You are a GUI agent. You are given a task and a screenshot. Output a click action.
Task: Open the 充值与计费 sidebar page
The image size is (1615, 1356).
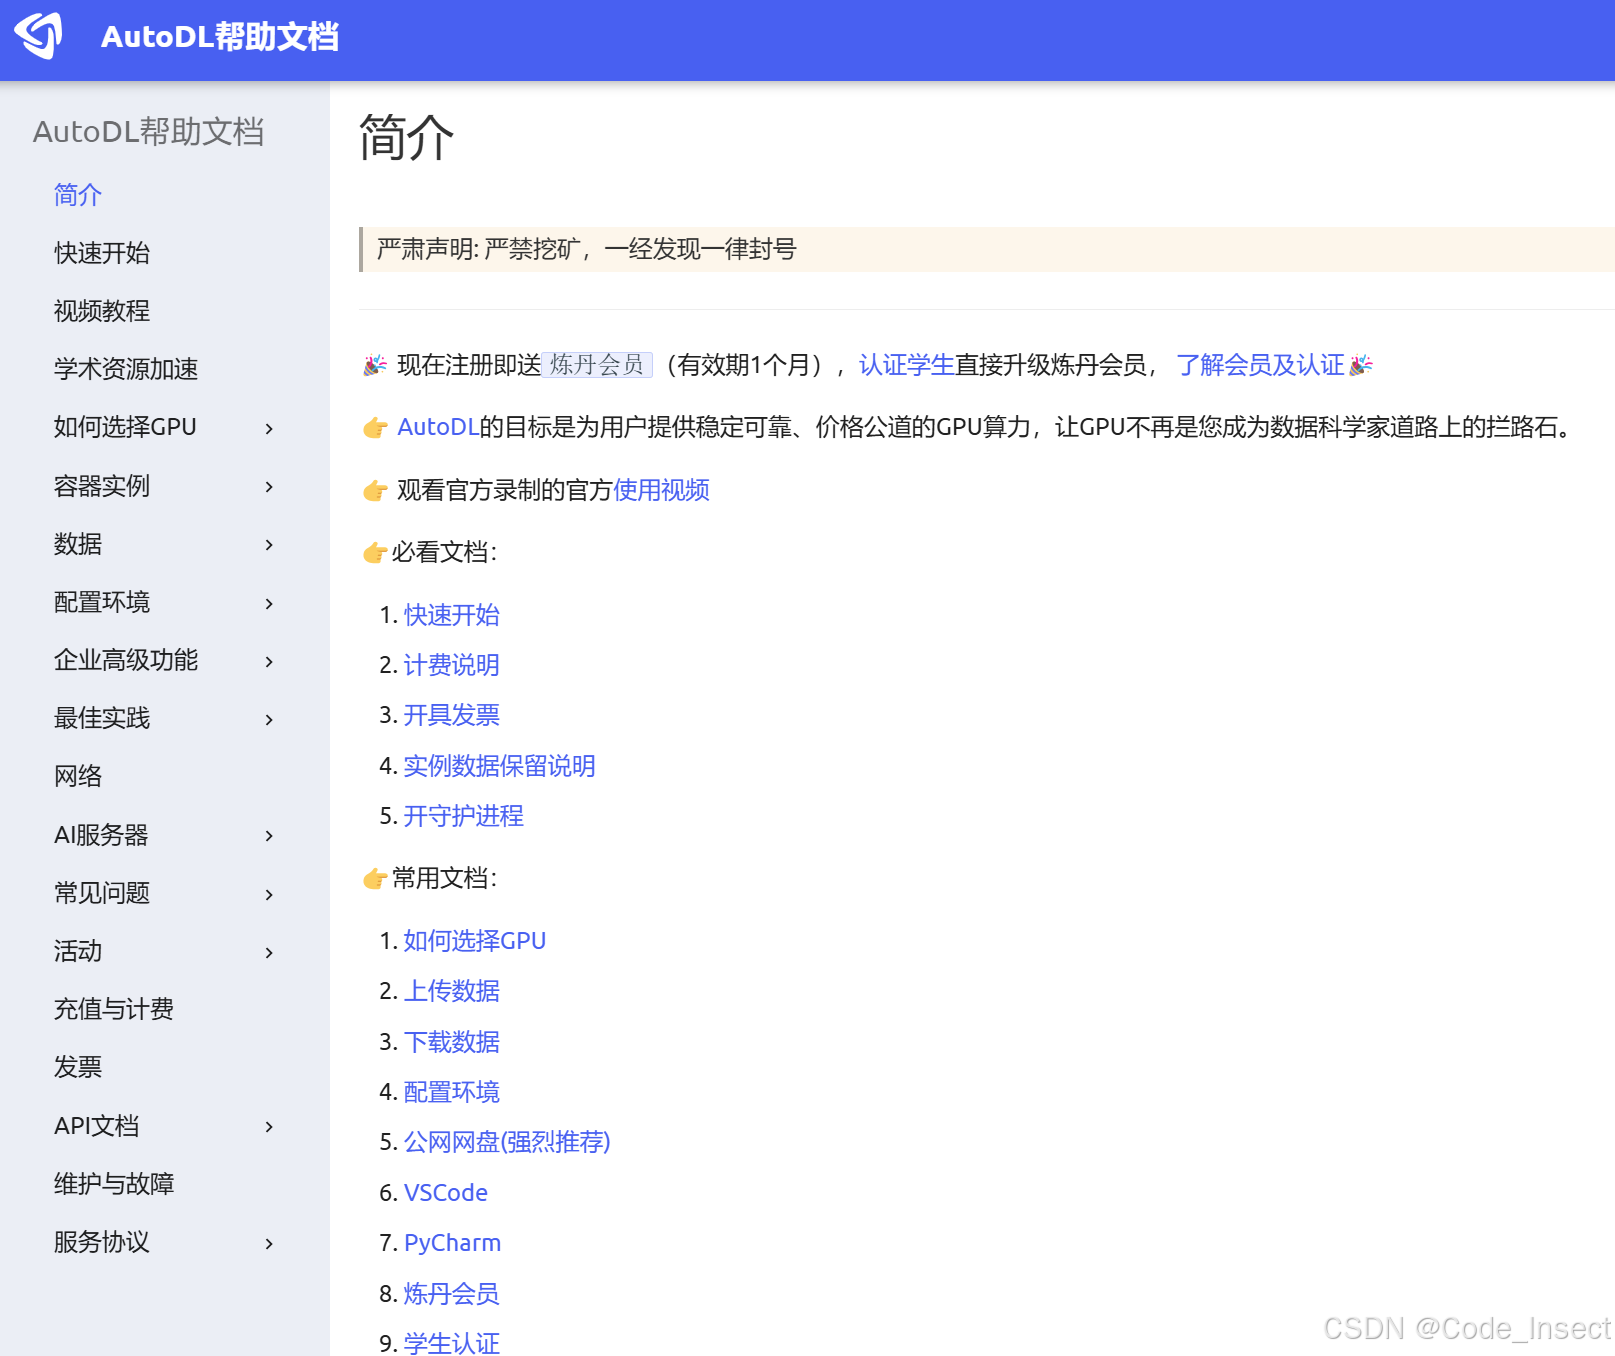coord(113,1009)
